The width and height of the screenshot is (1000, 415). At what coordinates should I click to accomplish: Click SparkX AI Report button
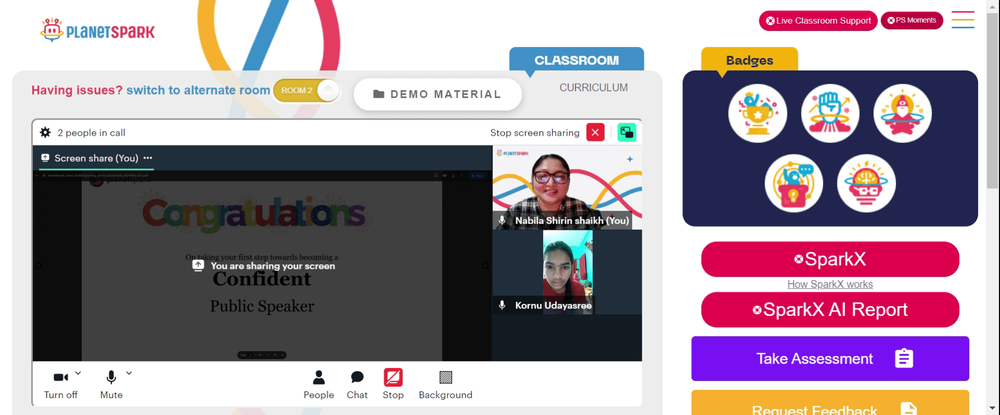[x=830, y=310]
